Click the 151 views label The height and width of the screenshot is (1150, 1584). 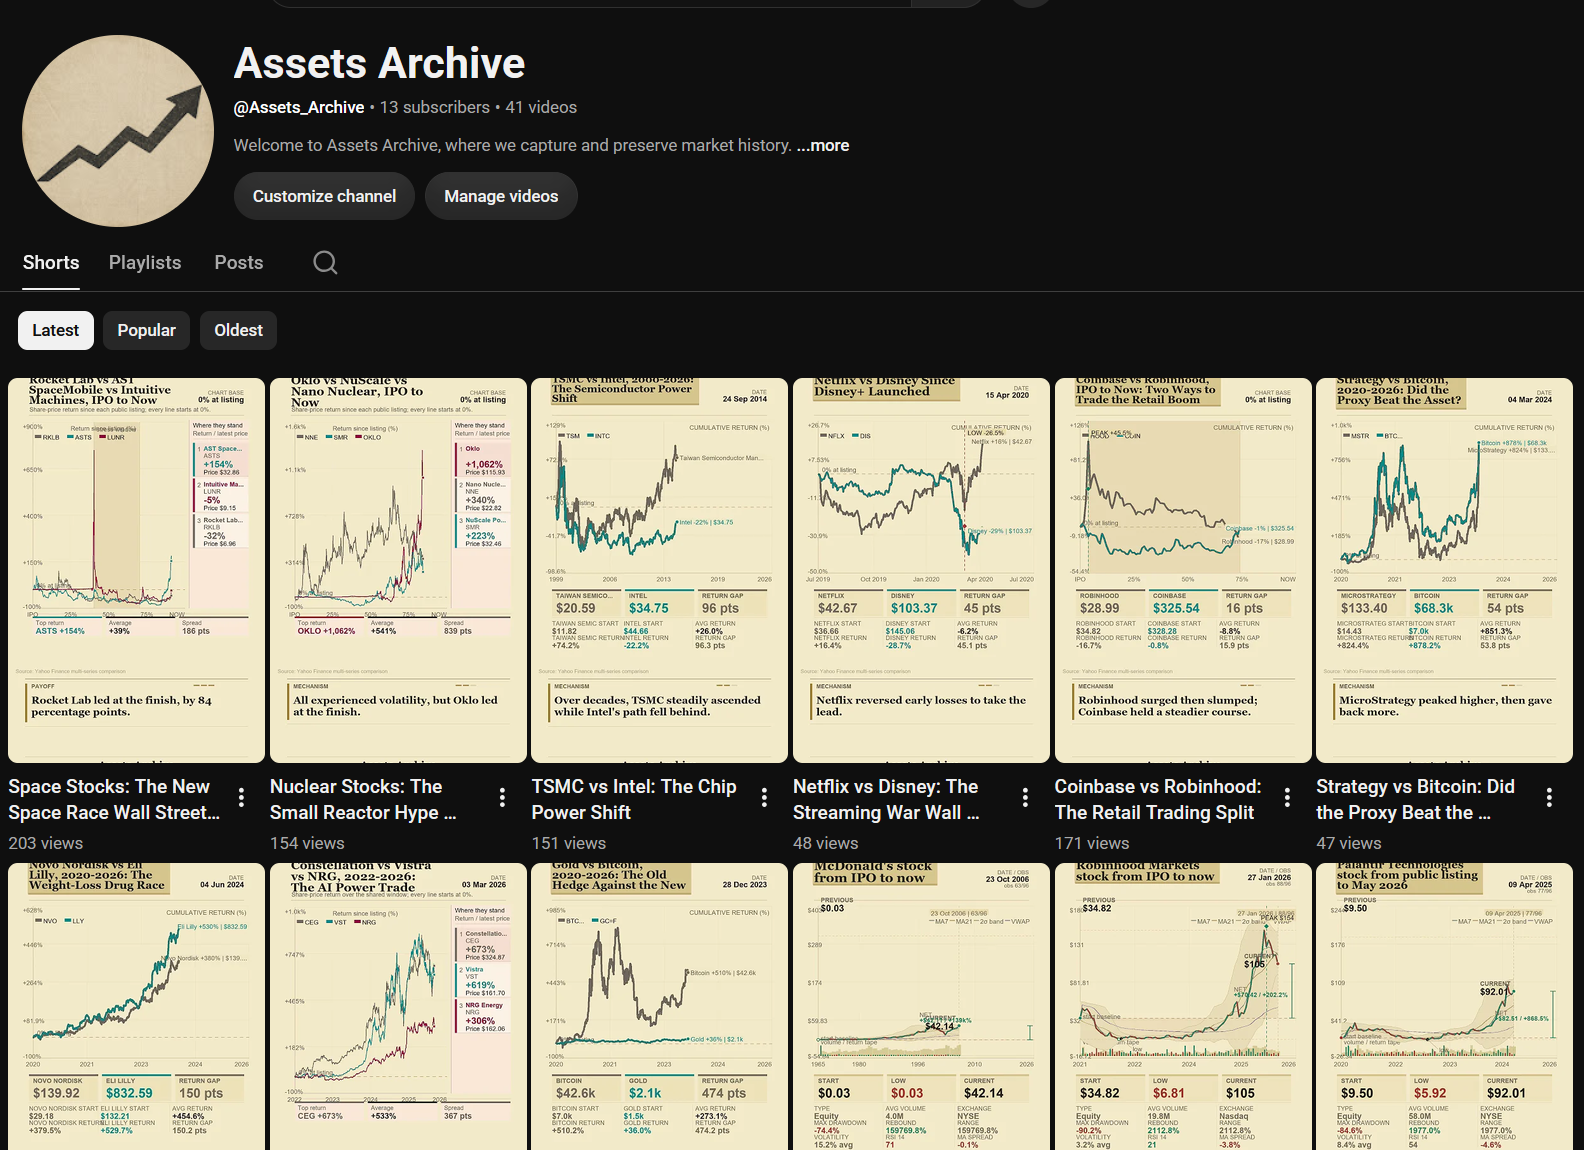click(x=569, y=843)
